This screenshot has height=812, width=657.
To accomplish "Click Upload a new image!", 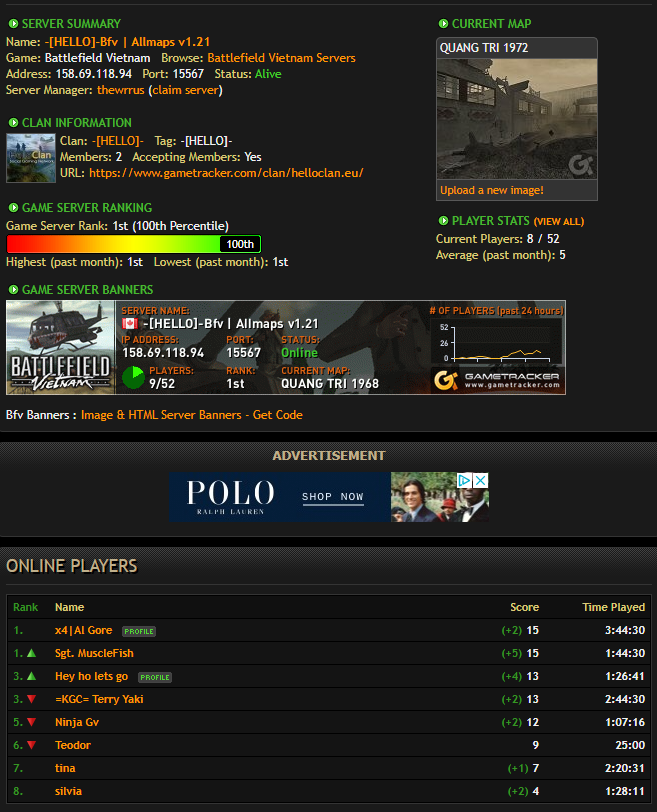I will pyautogui.click(x=492, y=190).
